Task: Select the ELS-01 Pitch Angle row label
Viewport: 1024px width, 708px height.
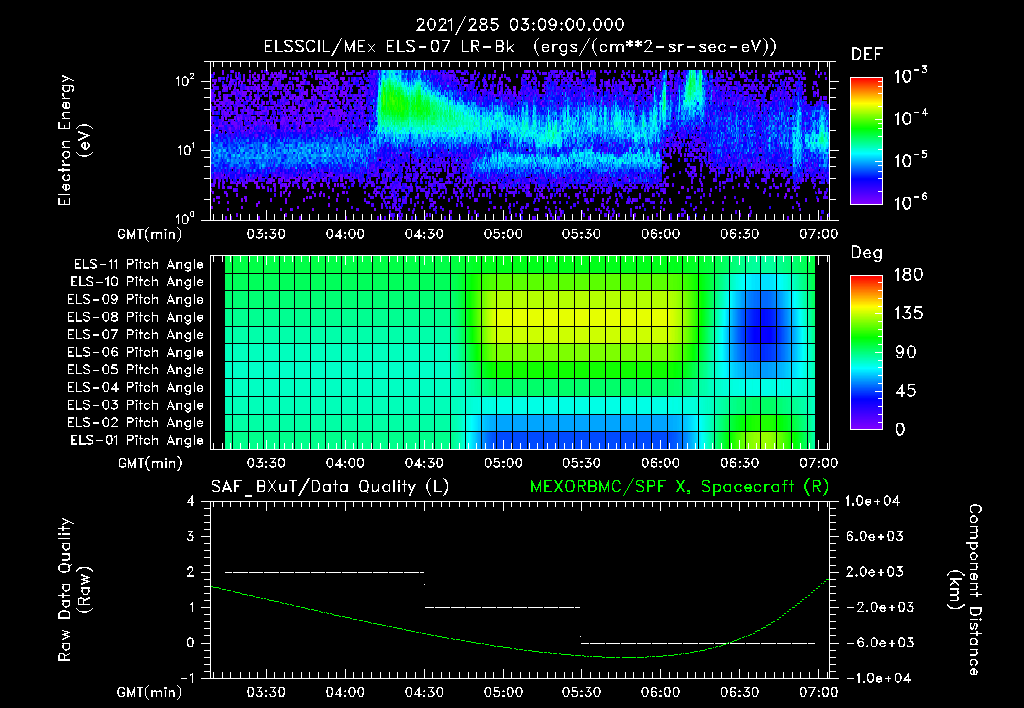Action: coord(137,440)
